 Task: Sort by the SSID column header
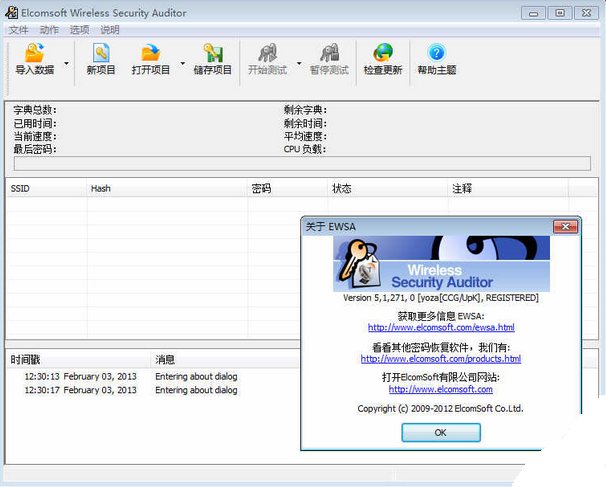click(x=20, y=188)
